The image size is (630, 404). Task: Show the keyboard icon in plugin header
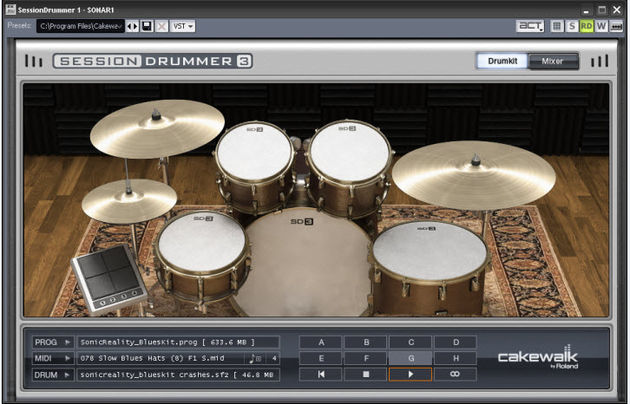pos(616,27)
